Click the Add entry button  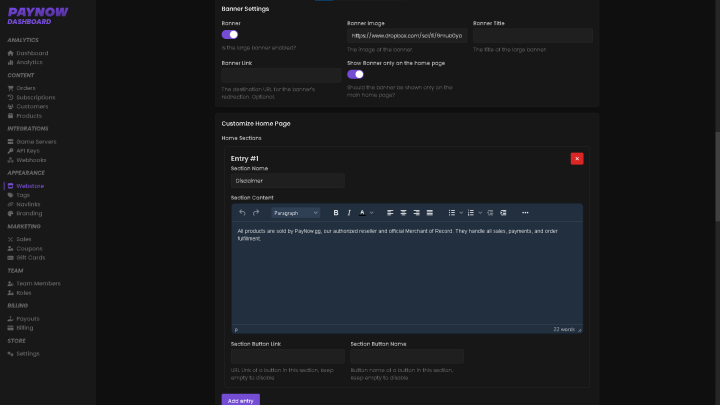pos(240,400)
